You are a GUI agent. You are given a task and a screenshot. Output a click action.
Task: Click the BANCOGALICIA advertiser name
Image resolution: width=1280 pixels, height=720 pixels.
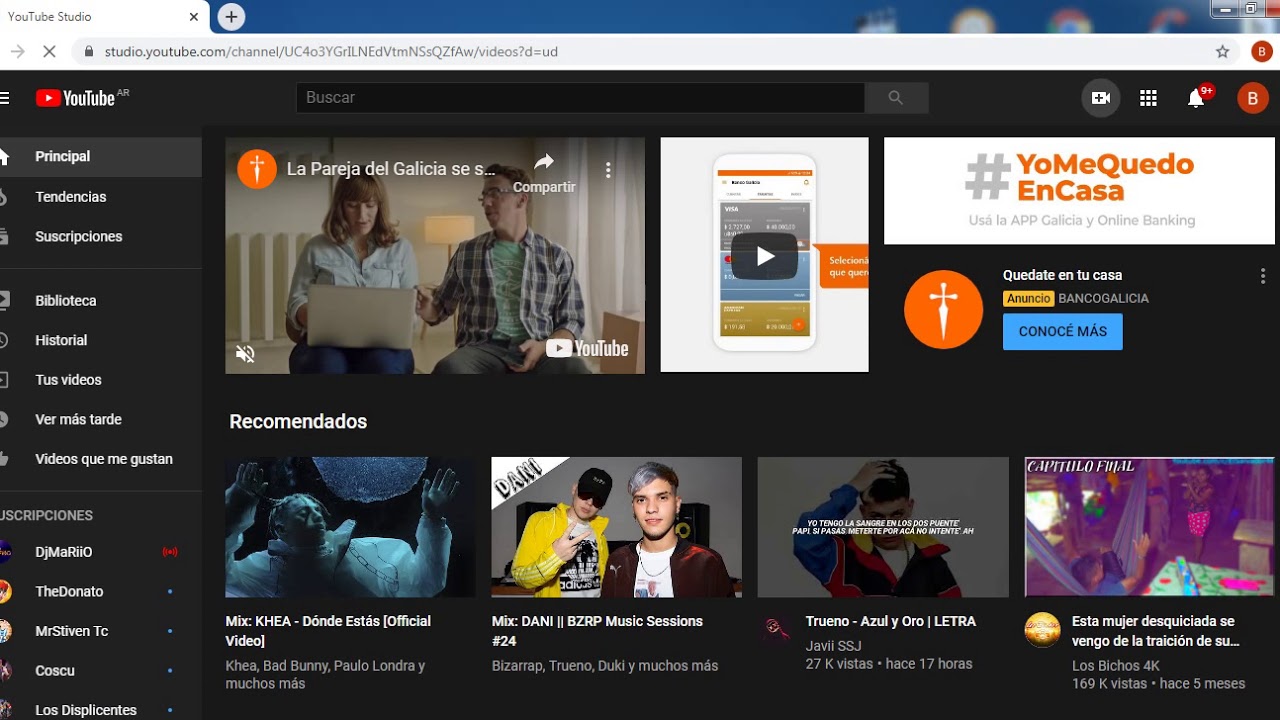(1103, 299)
